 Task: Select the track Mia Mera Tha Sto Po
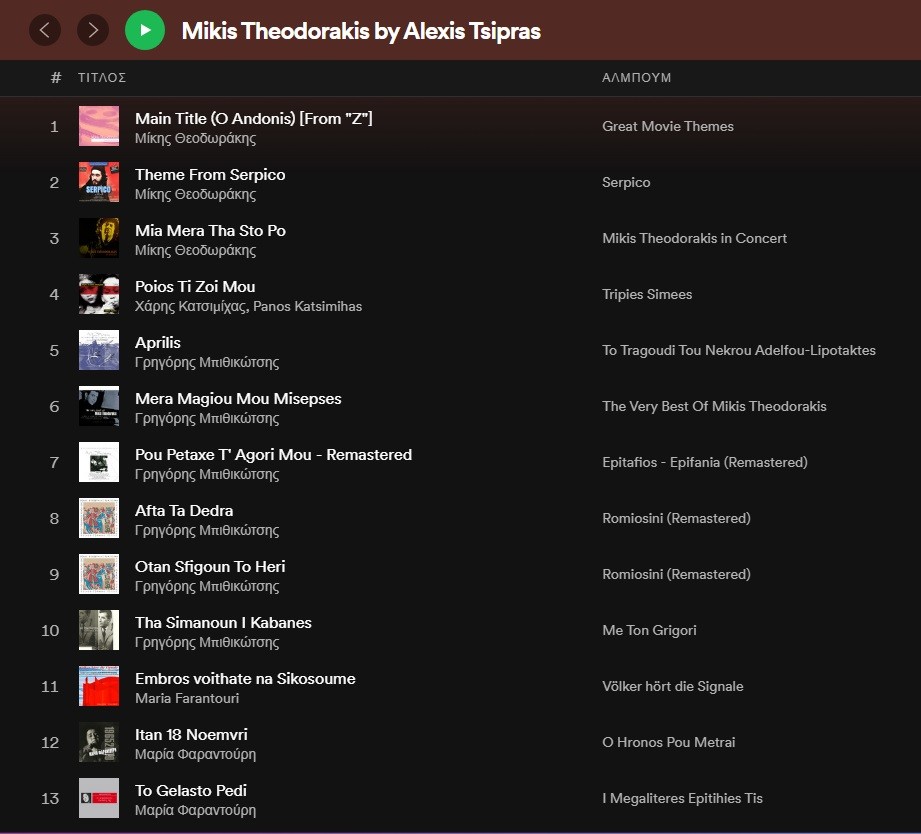[x=210, y=230]
